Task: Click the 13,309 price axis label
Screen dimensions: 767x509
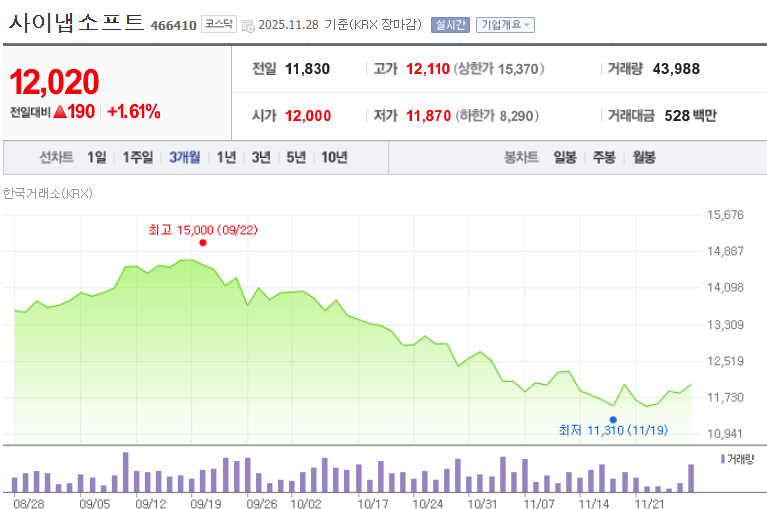Action: coord(725,325)
